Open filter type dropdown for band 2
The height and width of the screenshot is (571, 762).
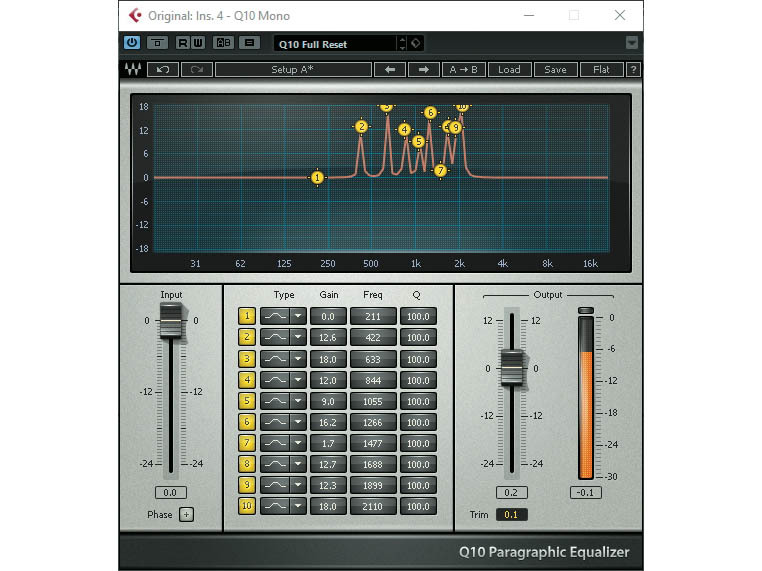point(298,337)
